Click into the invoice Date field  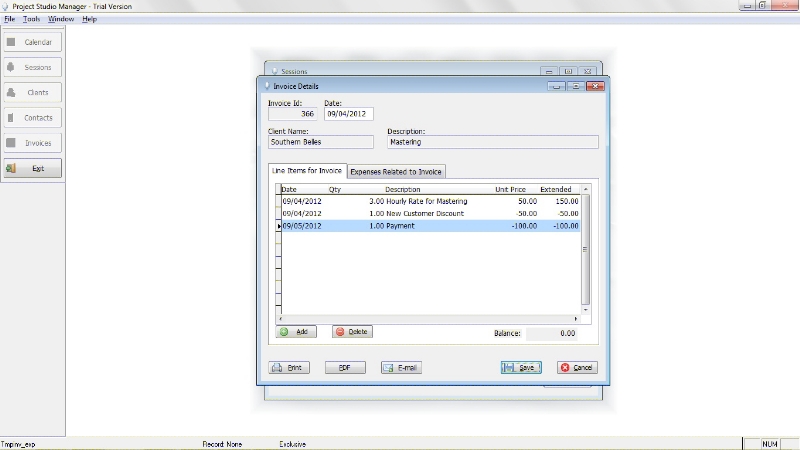(x=348, y=114)
